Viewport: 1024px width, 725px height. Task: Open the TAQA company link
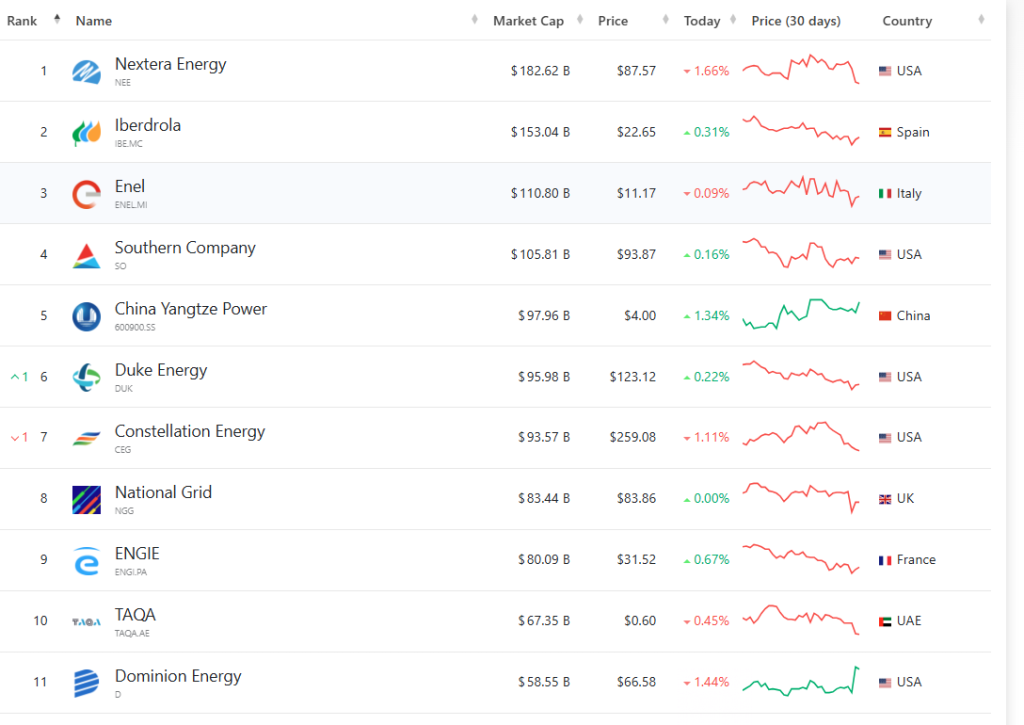tap(135, 615)
